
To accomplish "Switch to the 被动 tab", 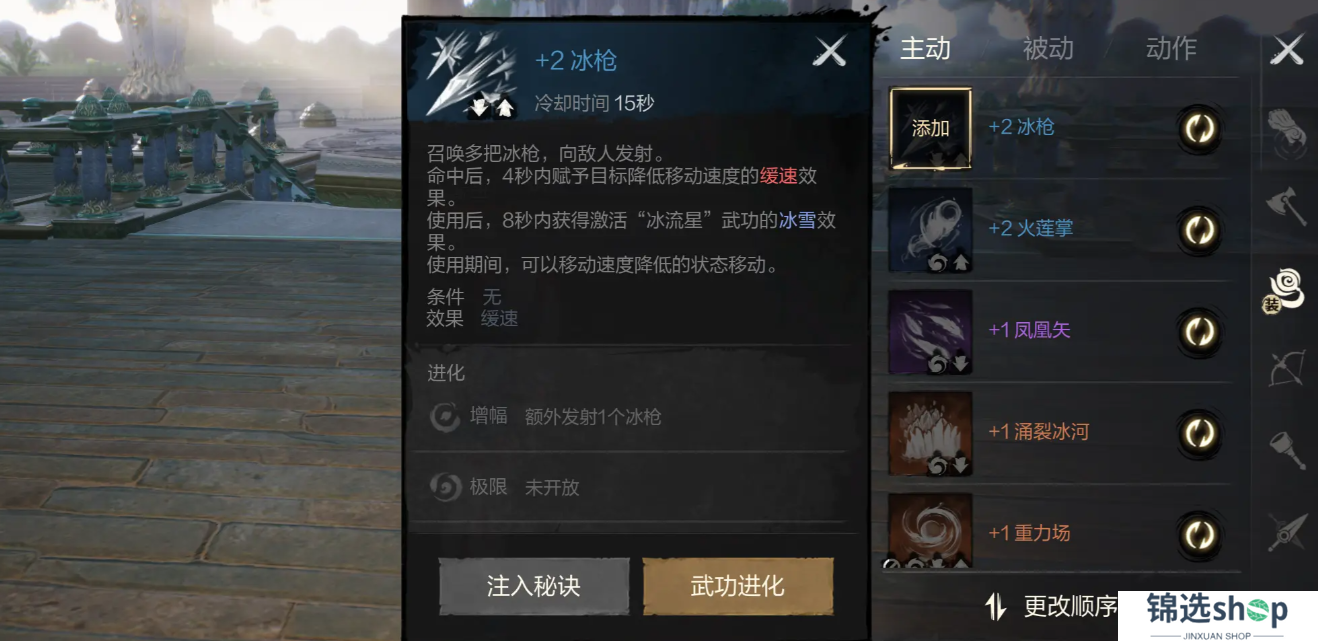I will 1048,49.
